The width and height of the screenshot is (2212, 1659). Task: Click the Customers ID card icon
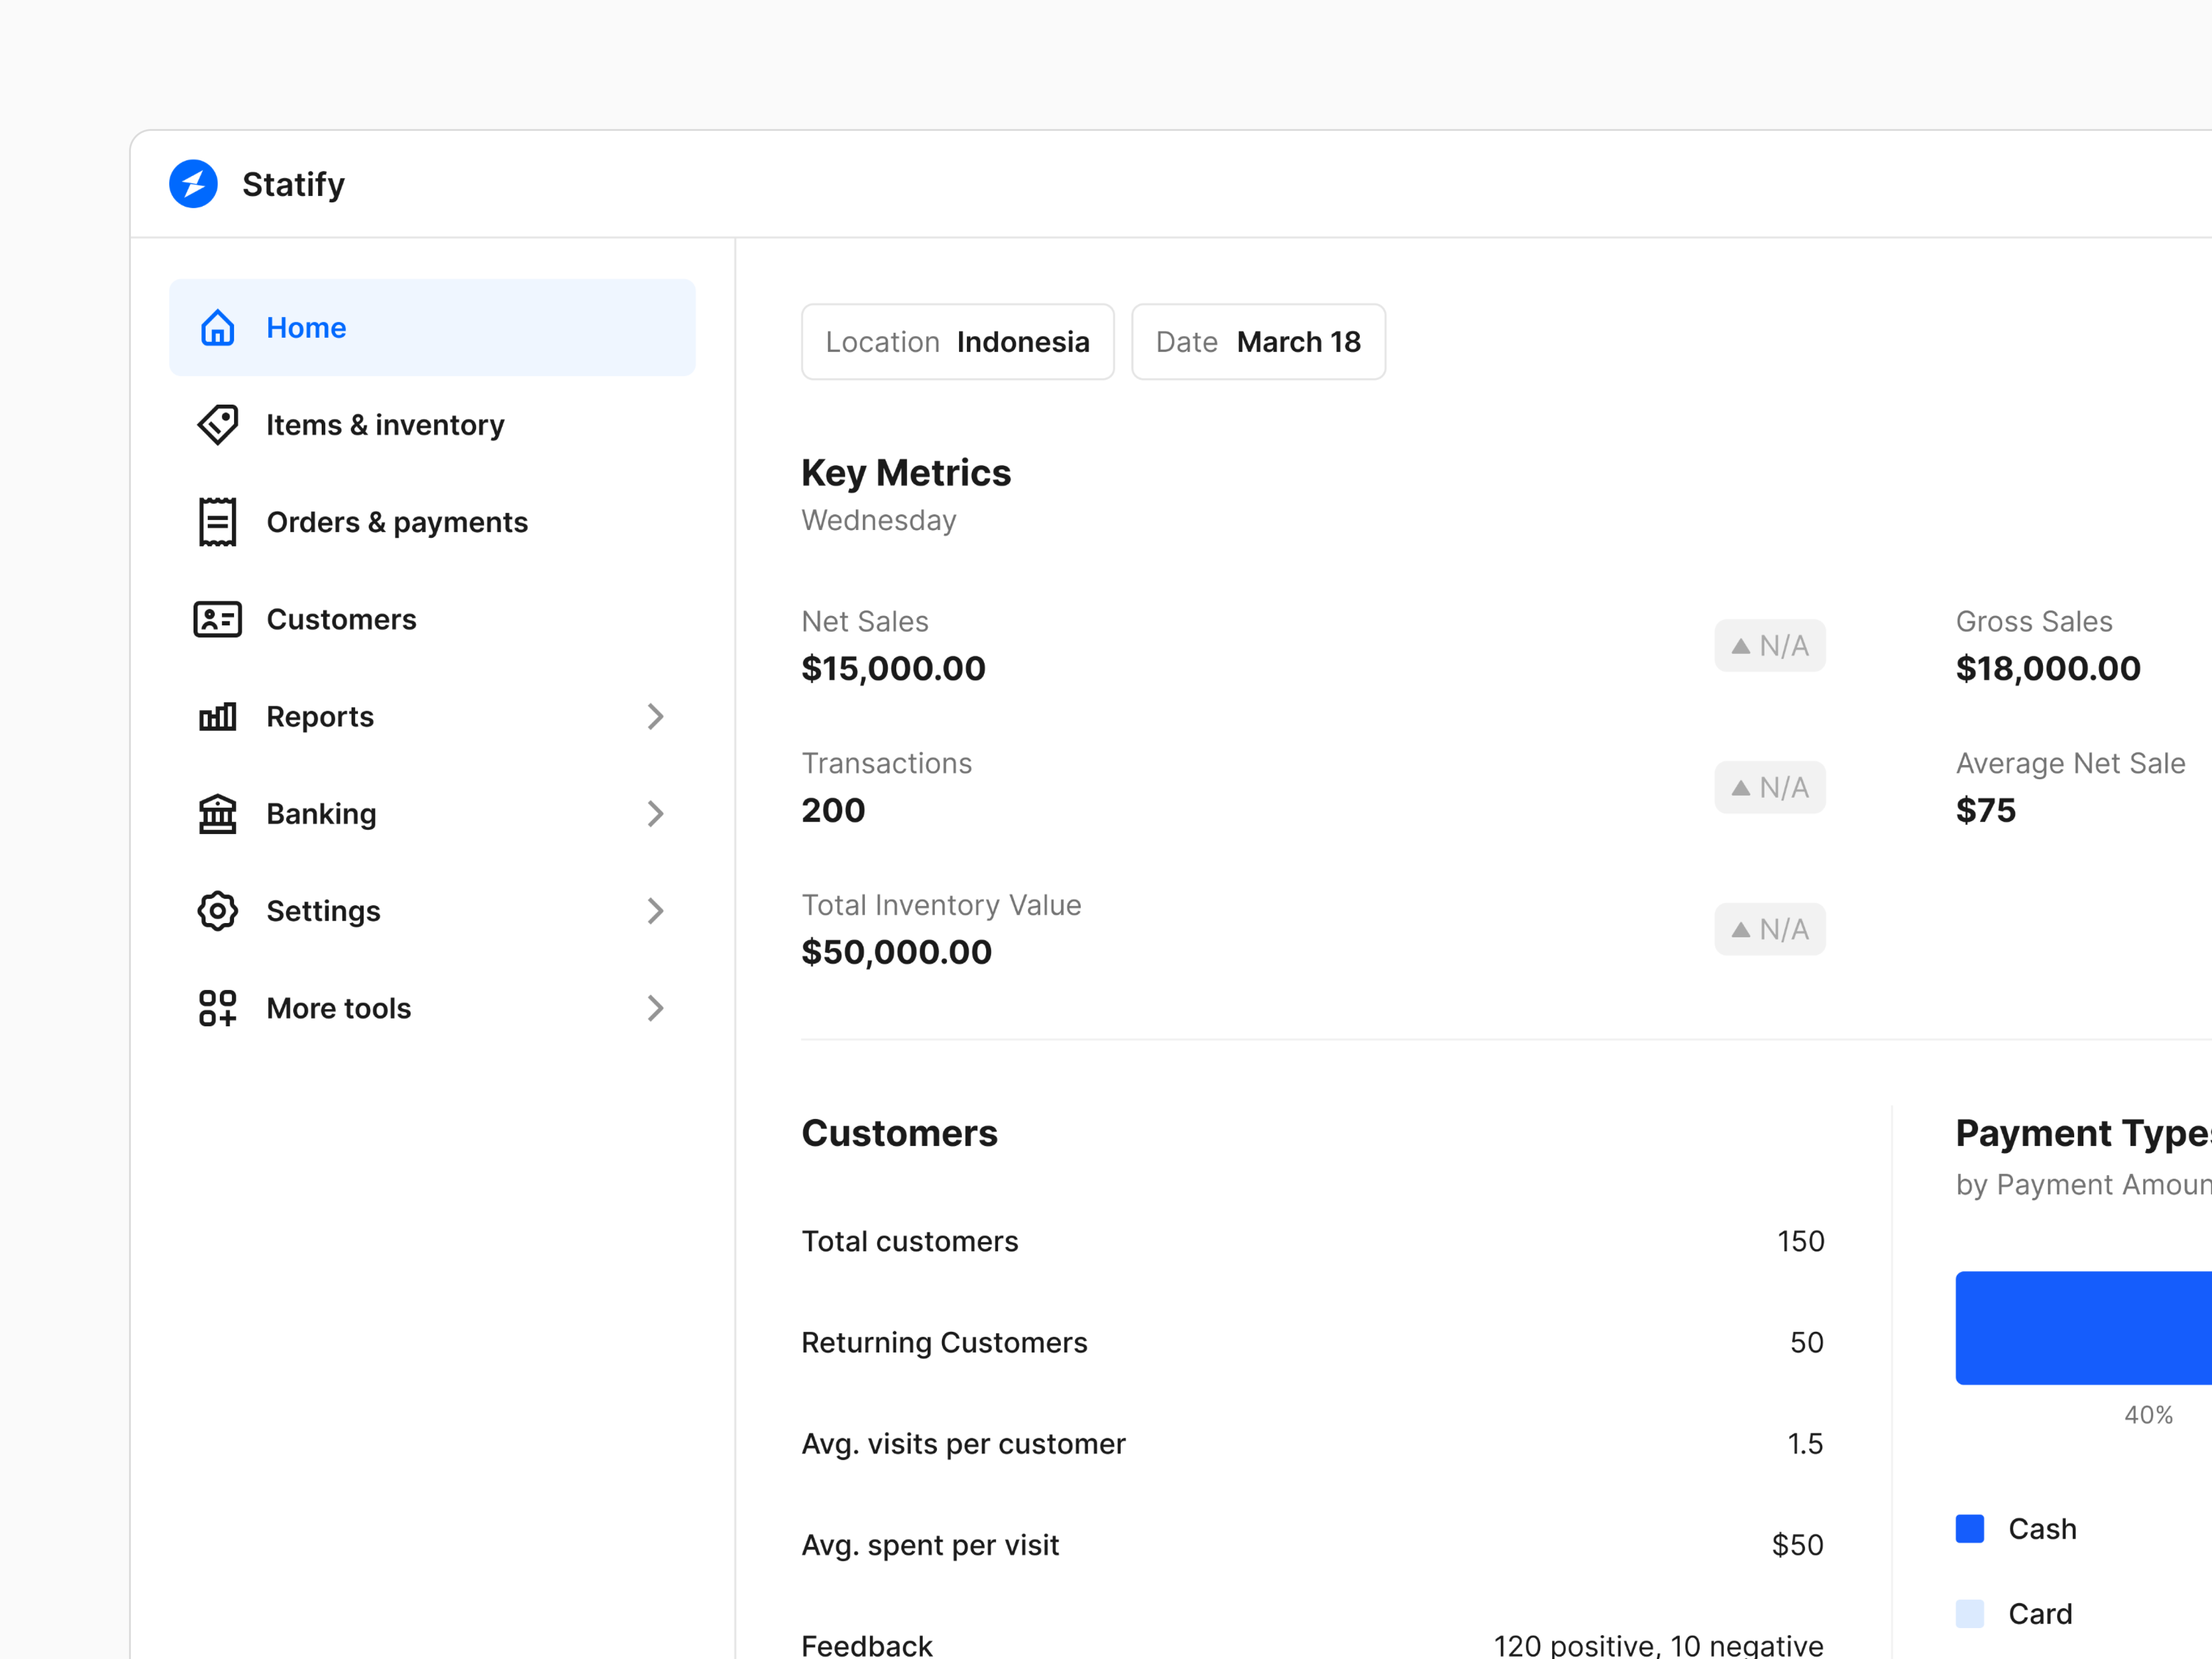(x=217, y=619)
